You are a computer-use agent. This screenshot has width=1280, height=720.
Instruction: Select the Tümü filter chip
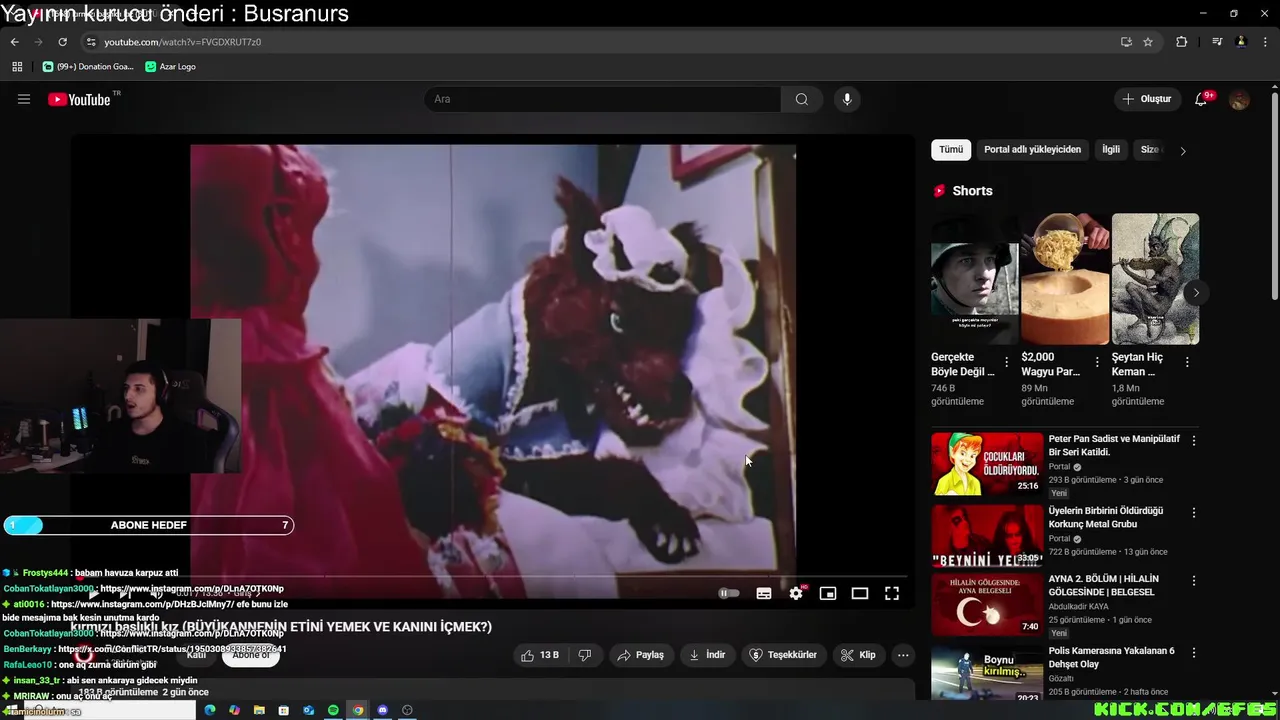tap(951, 149)
